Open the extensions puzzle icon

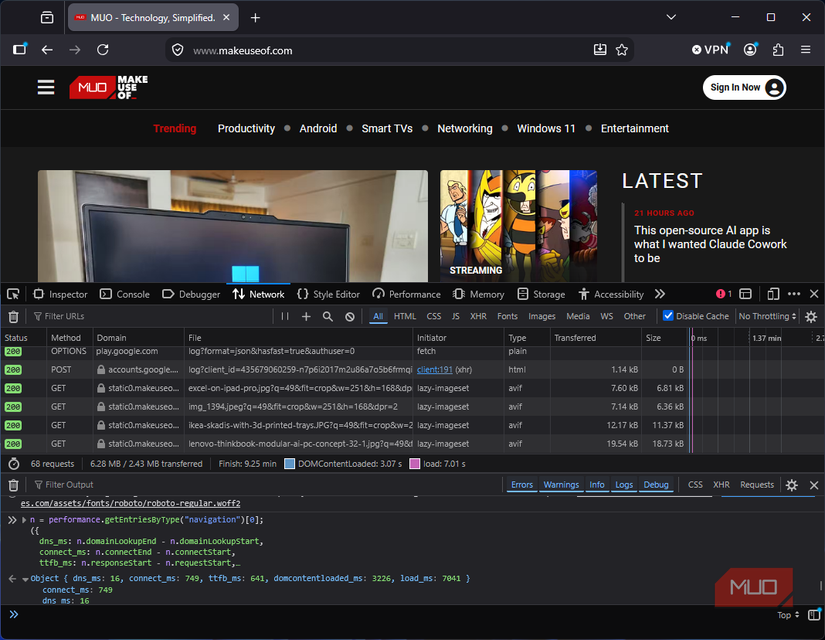coord(778,50)
